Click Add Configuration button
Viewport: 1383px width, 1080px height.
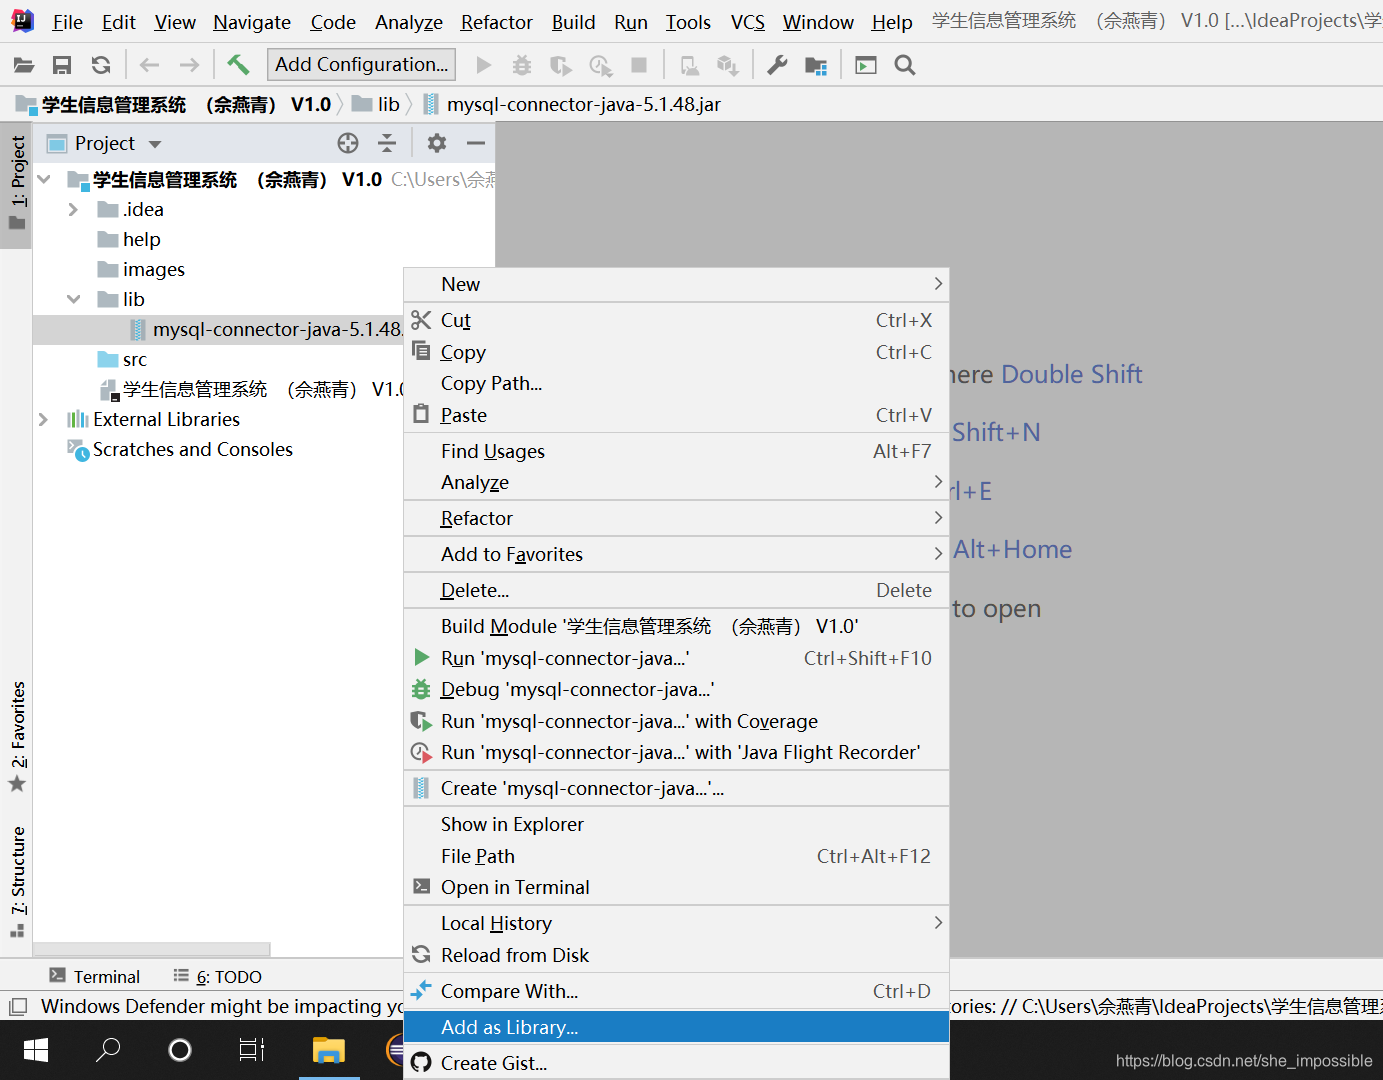tap(362, 65)
